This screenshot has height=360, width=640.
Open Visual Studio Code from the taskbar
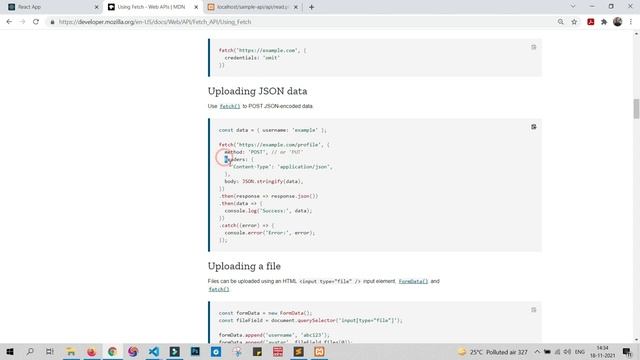[154, 351]
